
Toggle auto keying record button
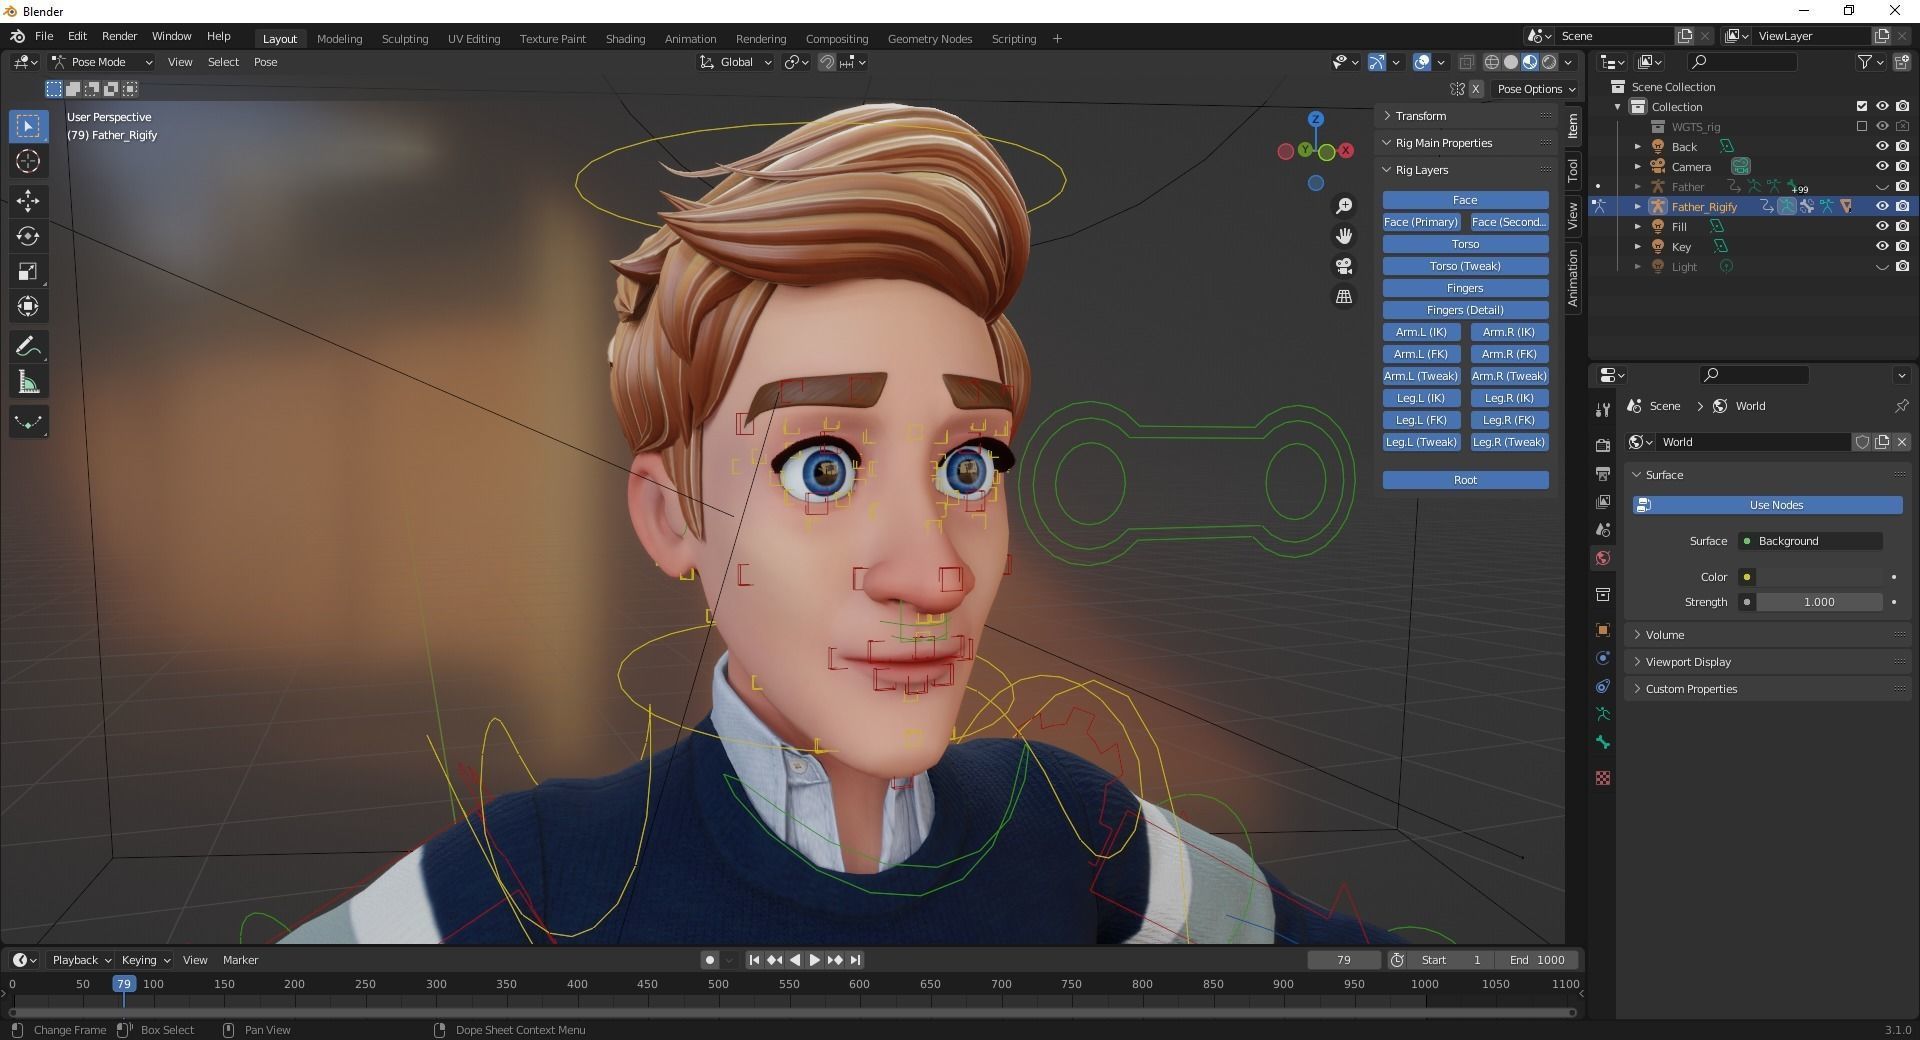pos(710,960)
